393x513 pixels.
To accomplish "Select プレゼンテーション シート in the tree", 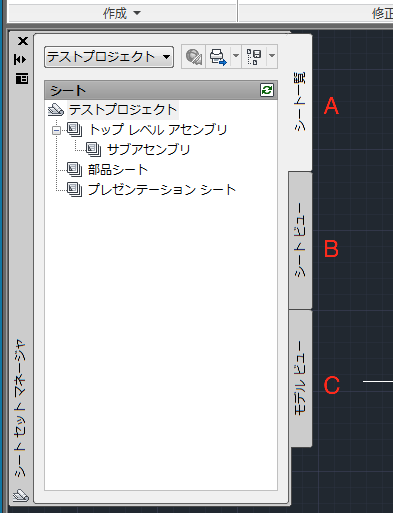I will tap(162, 190).
